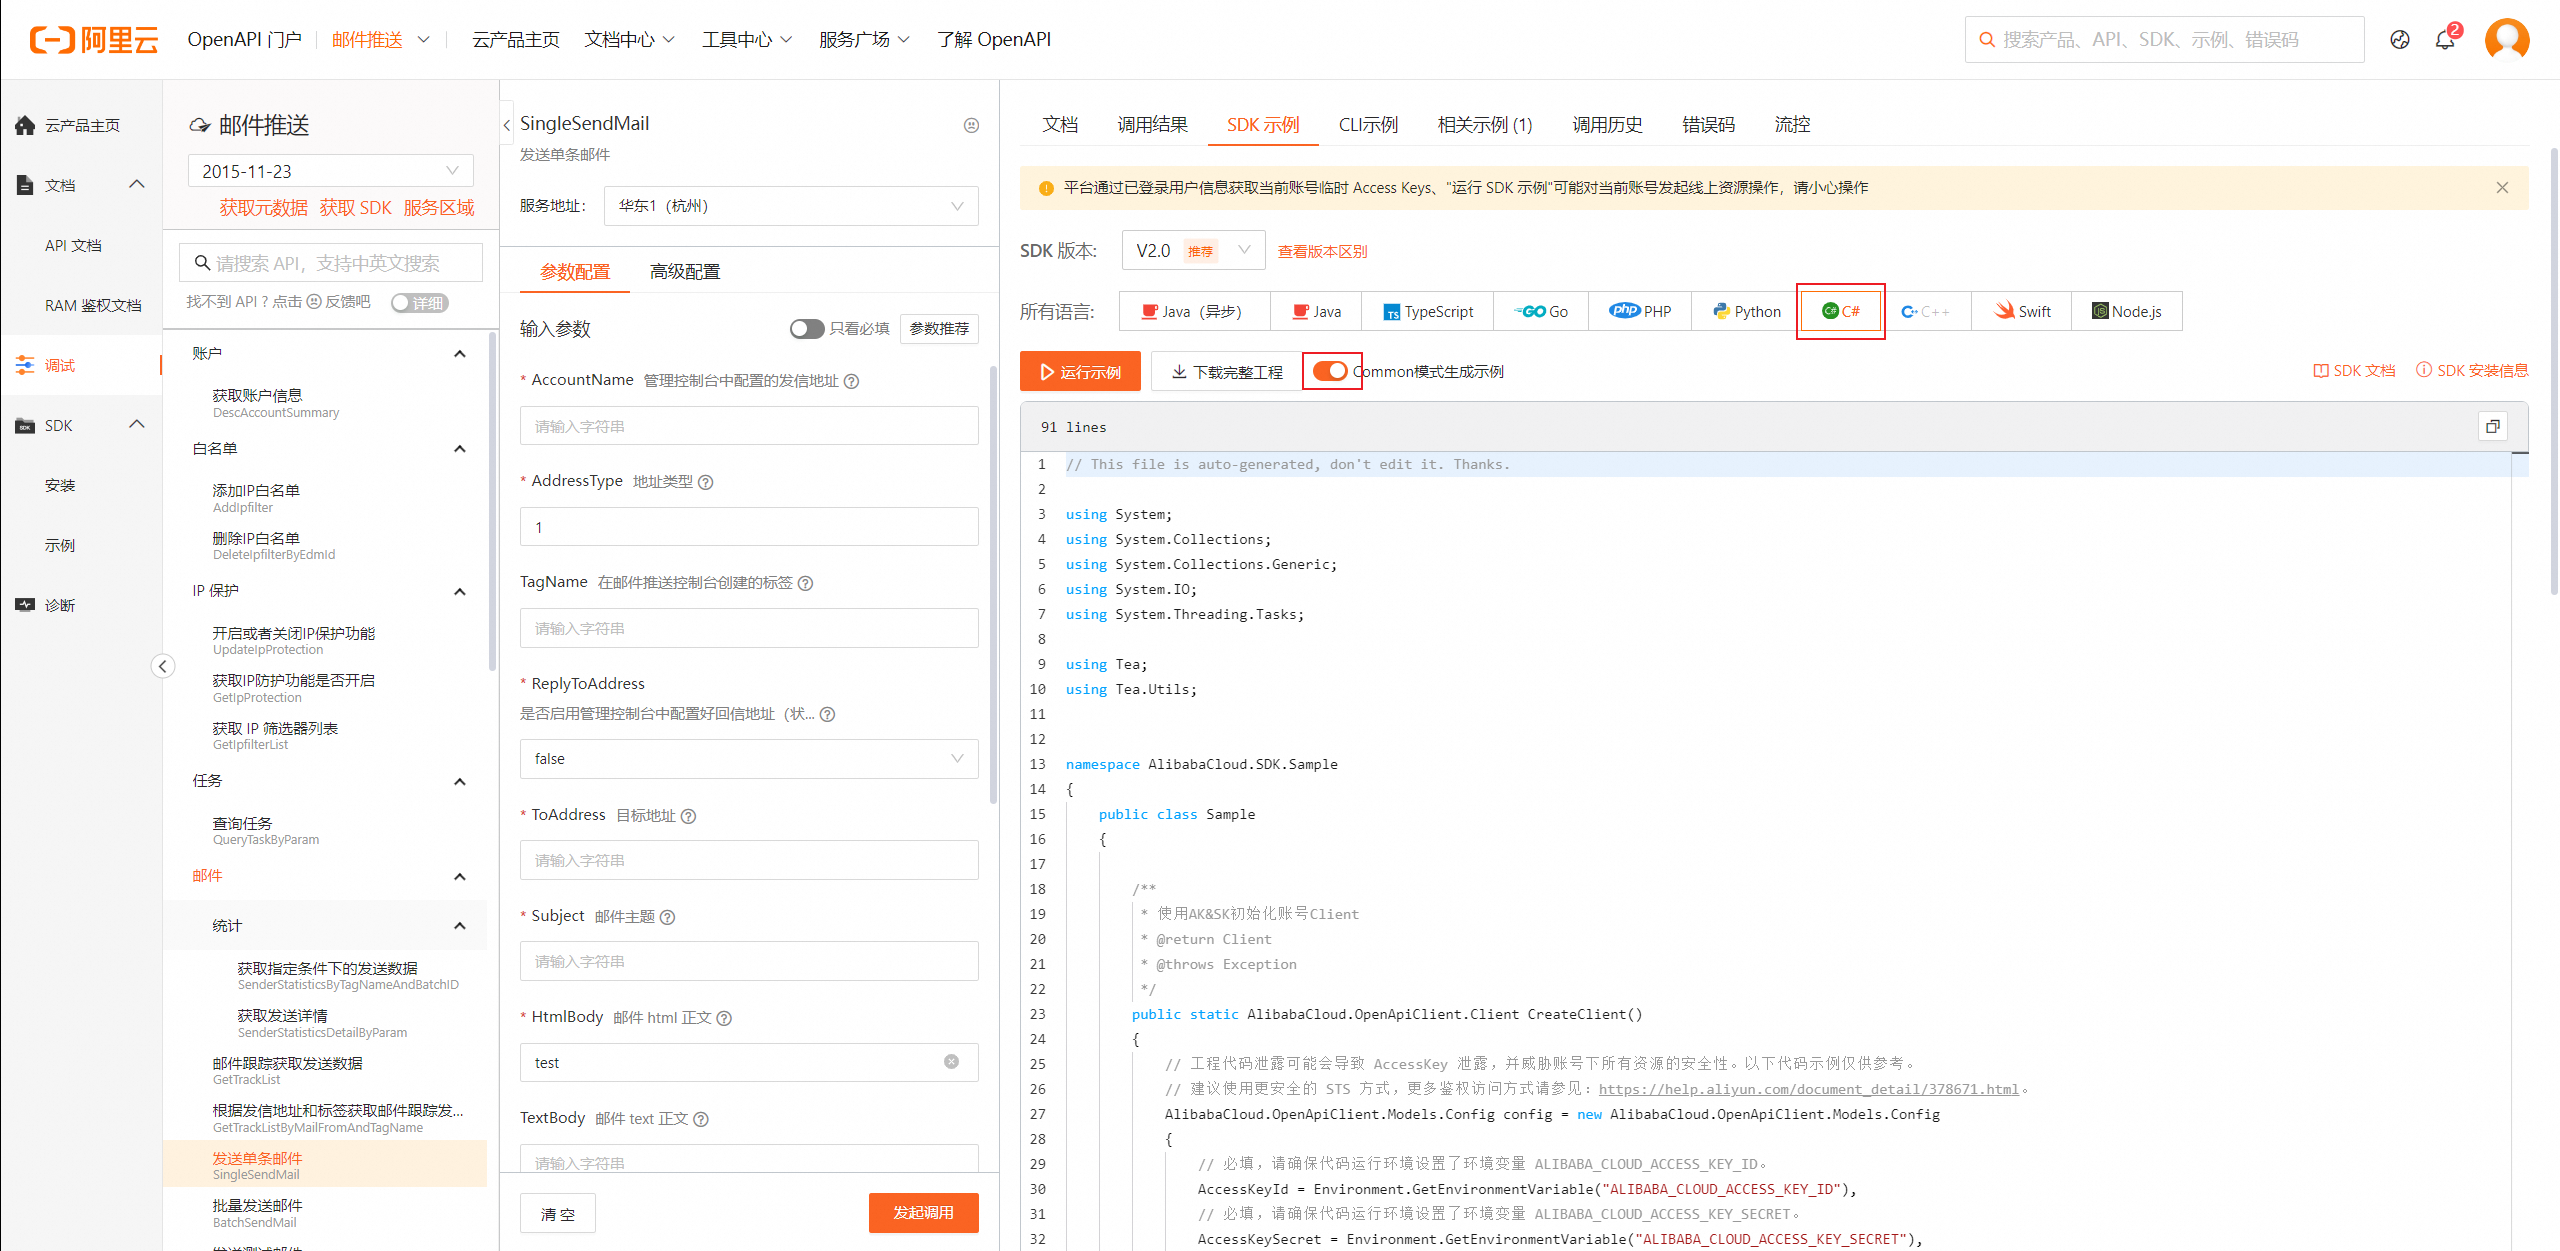Clear the HtmlBody field with x icon
The height and width of the screenshot is (1251, 2560).
tap(951, 1062)
